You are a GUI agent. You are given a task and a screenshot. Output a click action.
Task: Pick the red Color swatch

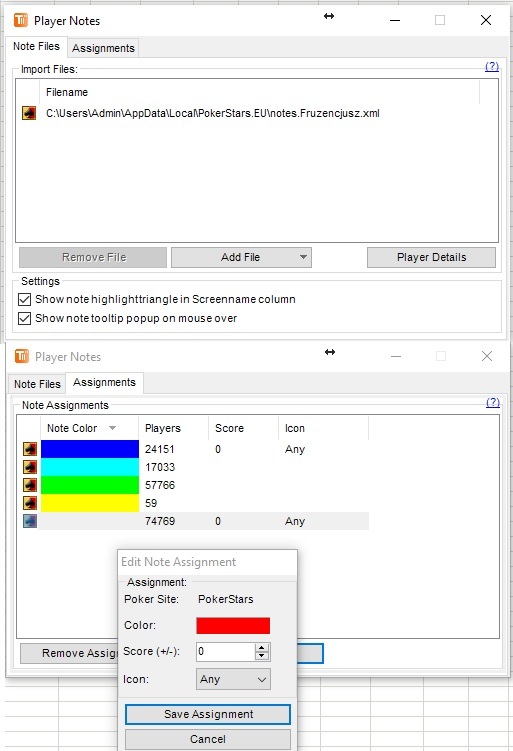[233, 626]
